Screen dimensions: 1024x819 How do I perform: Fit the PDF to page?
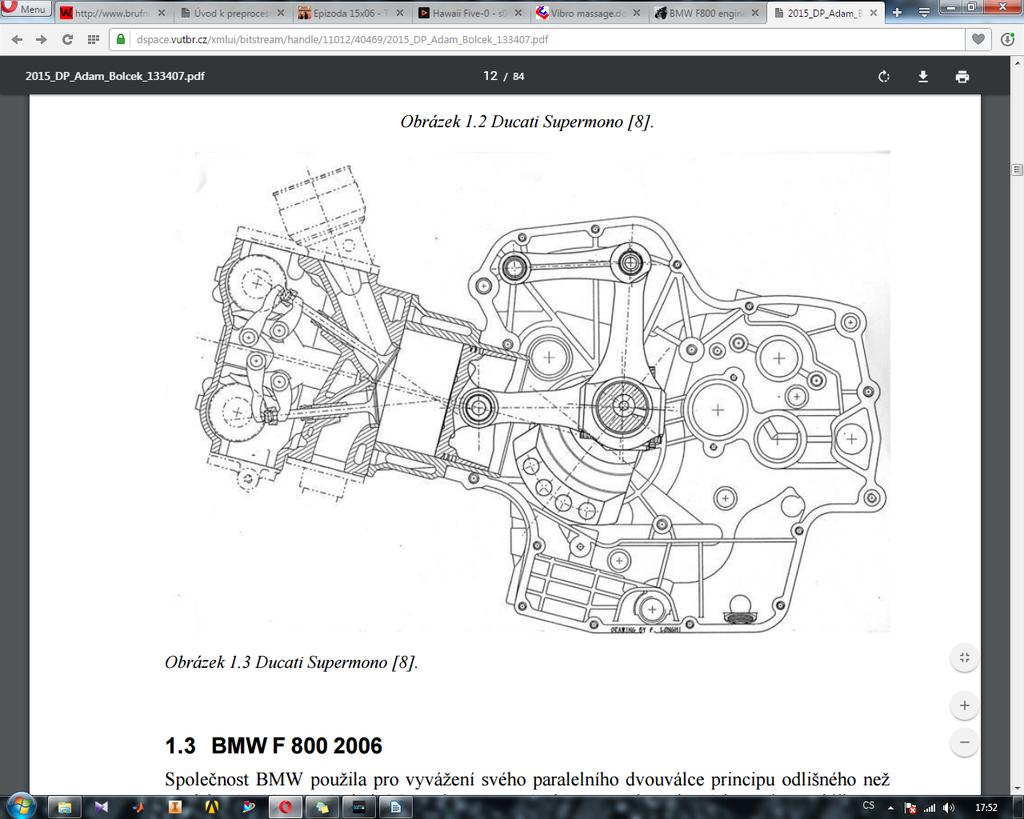[965, 658]
